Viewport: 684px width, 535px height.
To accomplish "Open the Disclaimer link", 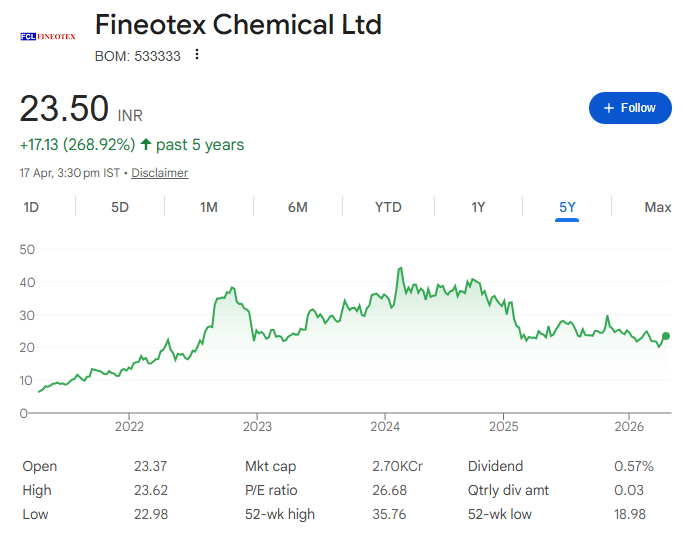I will [x=159, y=173].
